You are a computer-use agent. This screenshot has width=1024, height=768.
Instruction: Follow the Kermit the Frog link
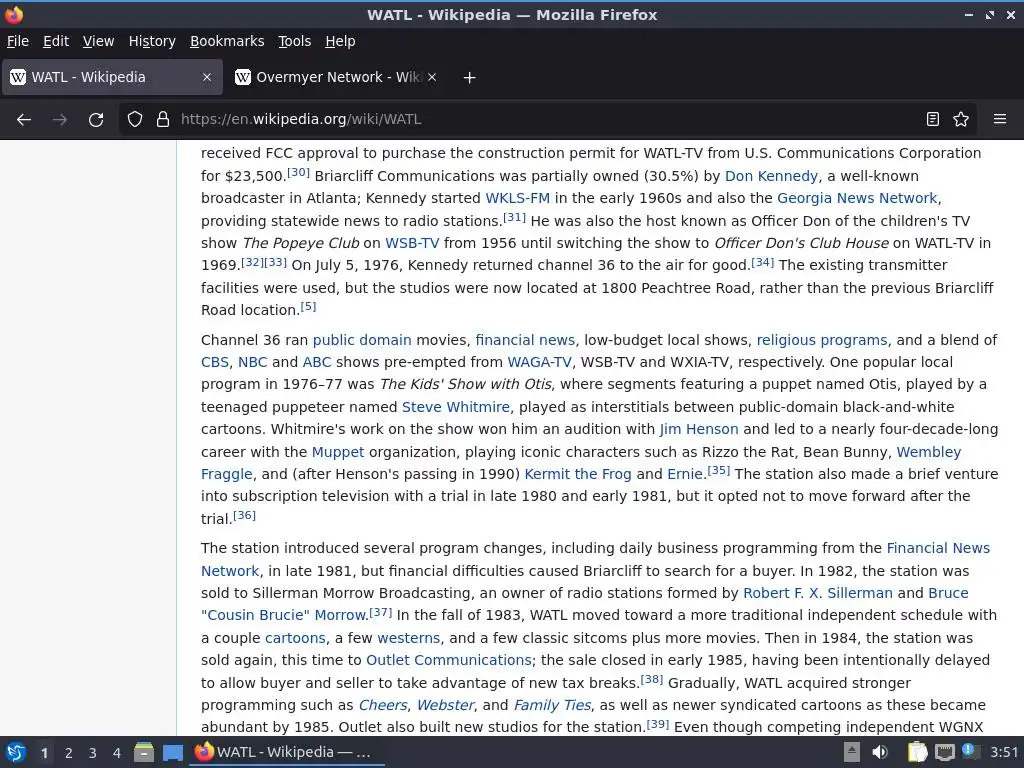pos(578,474)
